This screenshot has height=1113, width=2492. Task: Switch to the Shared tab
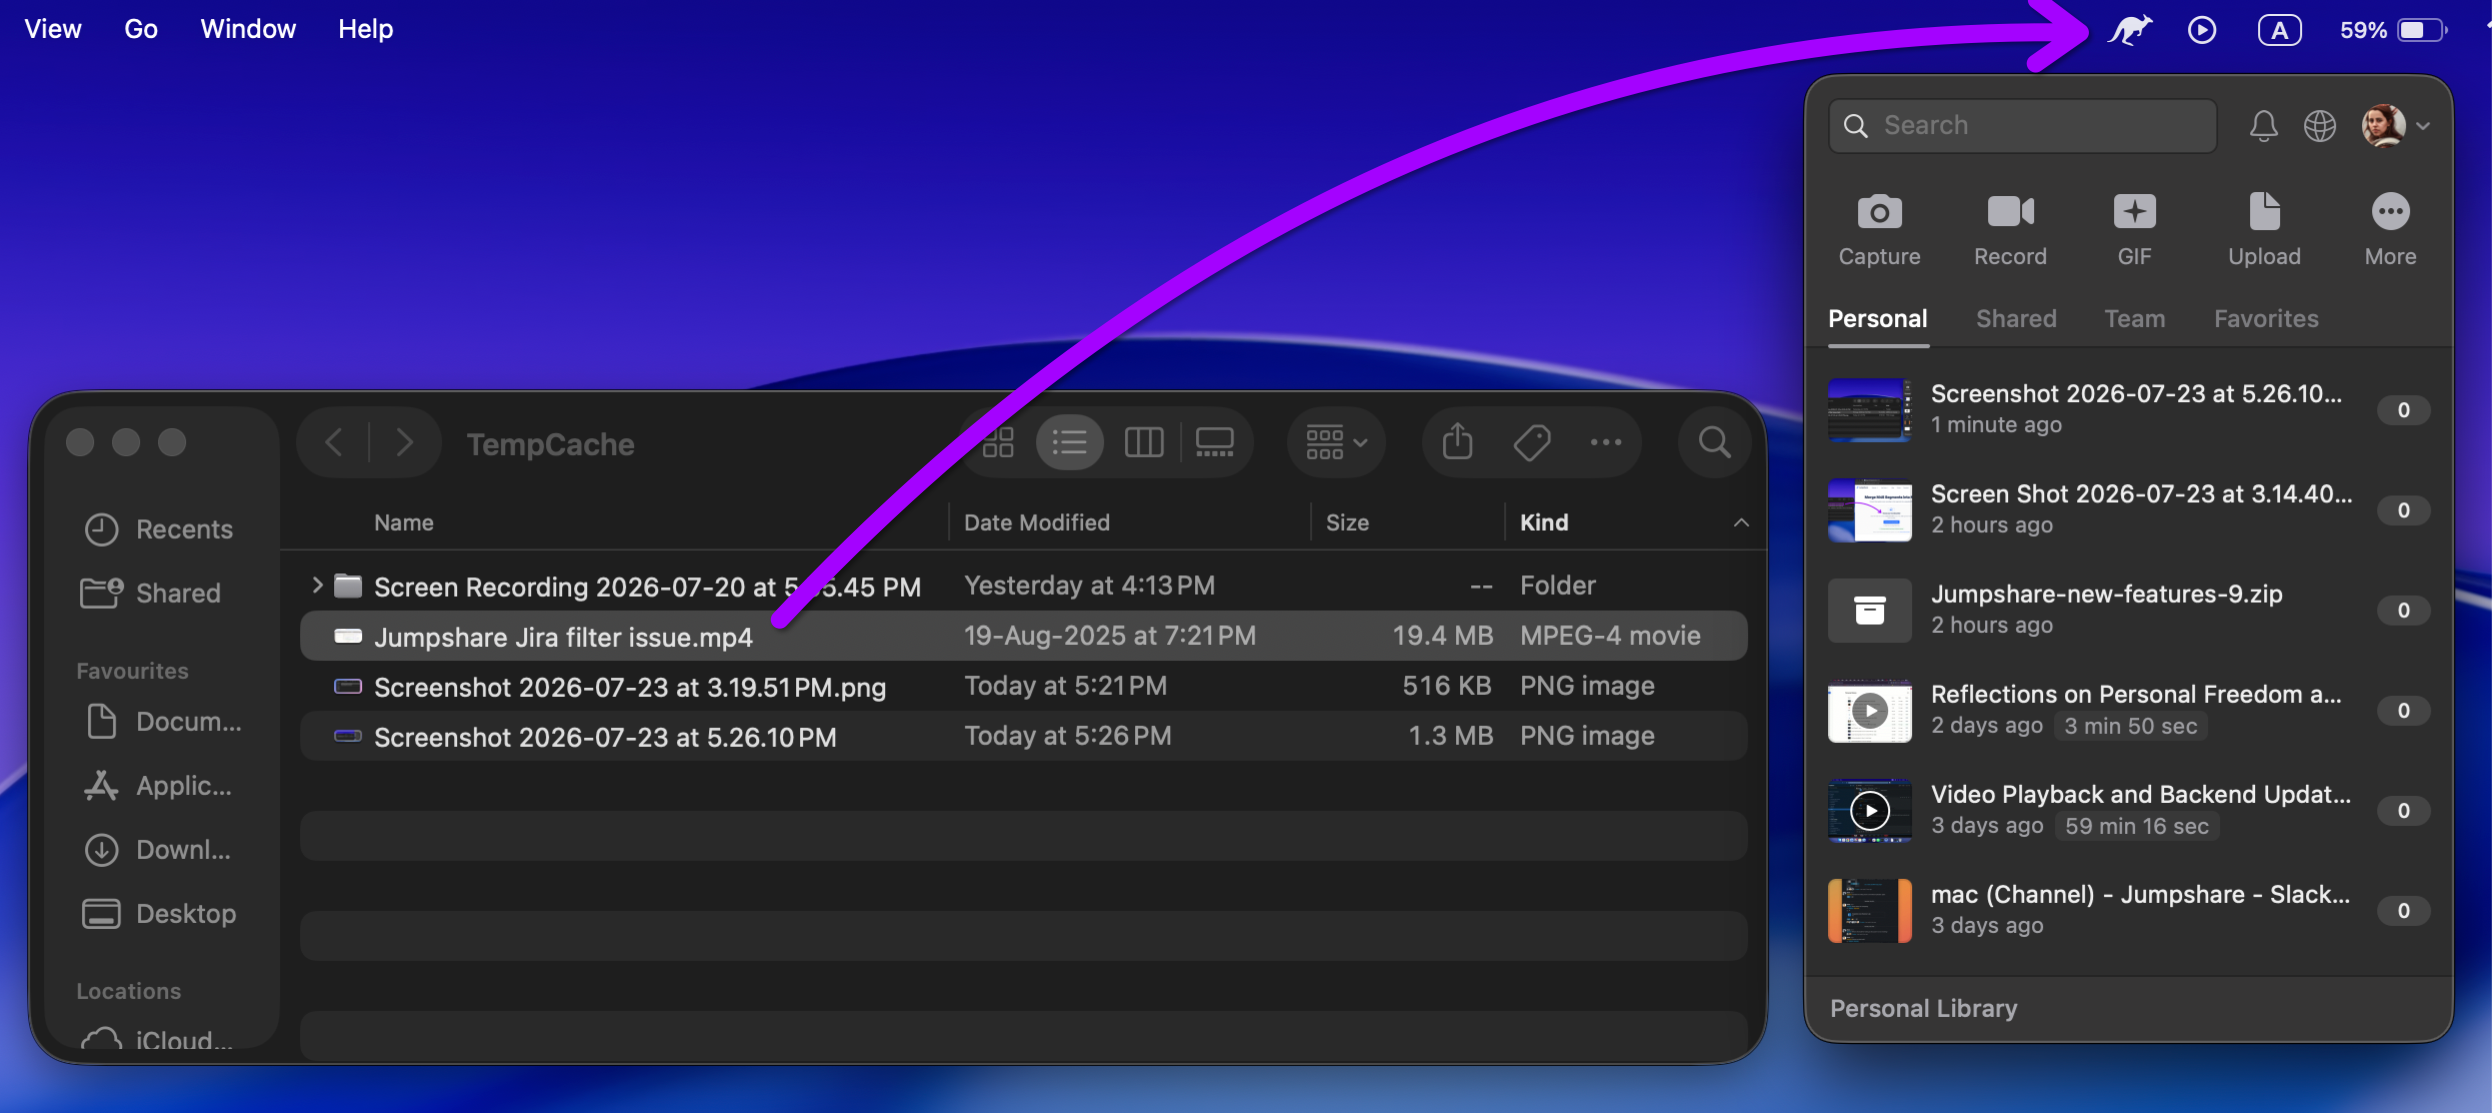tap(2016, 319)
